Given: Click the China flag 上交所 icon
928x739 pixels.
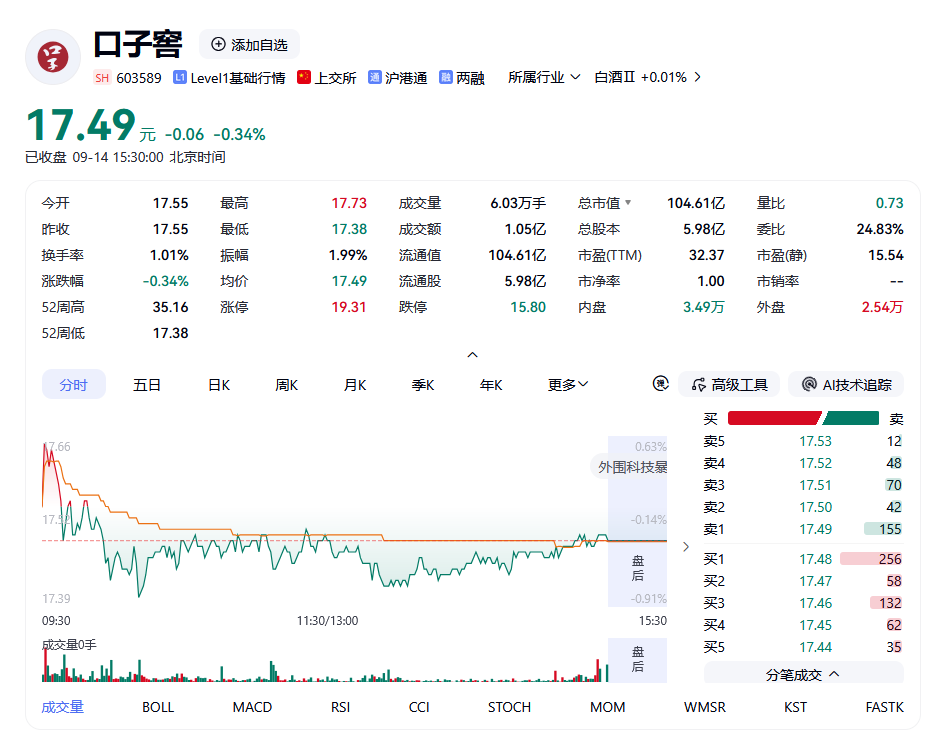Looking at the screenshot, I should click(304, 77).
